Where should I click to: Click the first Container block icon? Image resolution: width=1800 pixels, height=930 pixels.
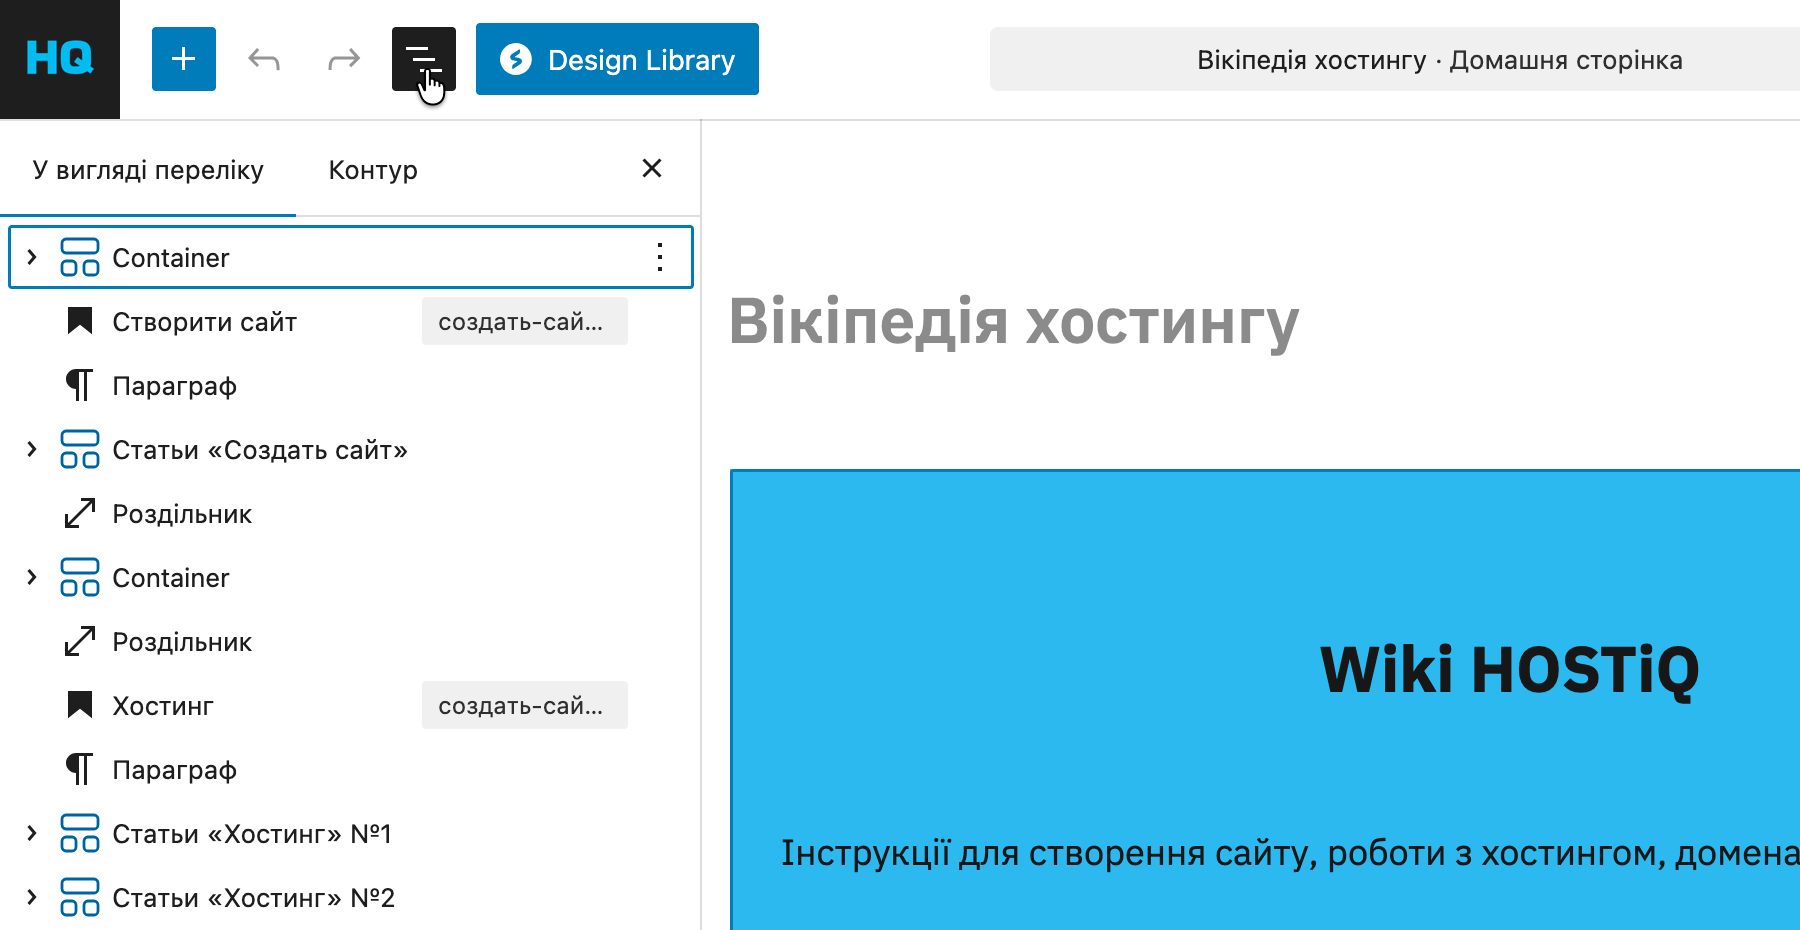80,257
